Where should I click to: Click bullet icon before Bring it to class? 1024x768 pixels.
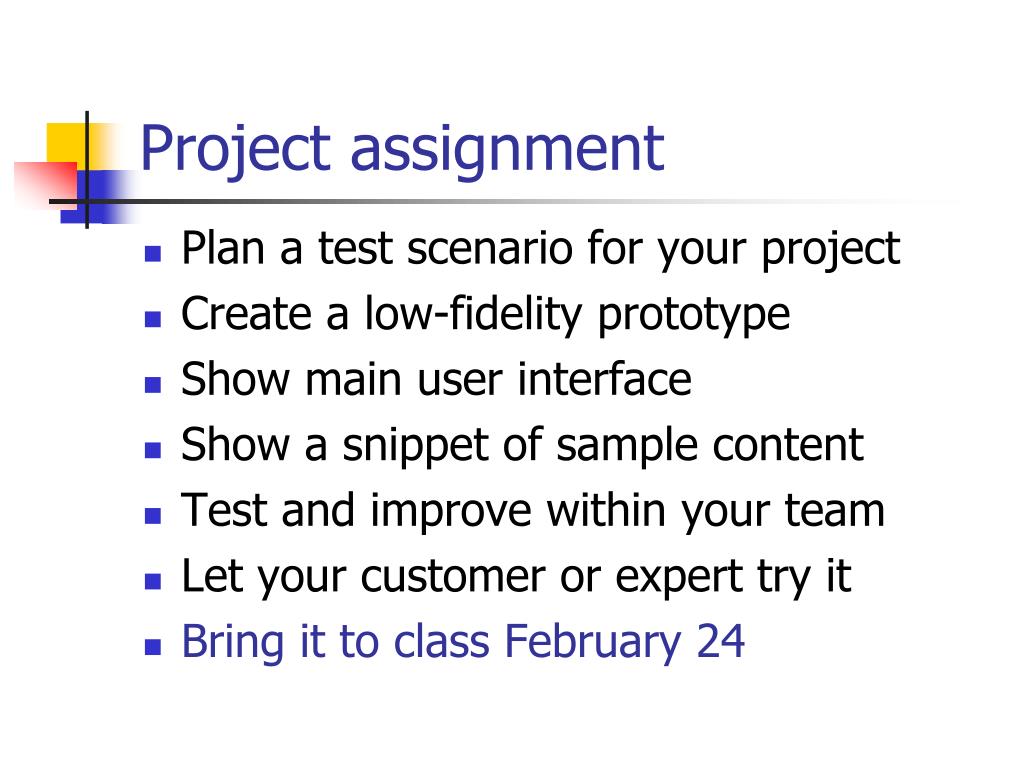153,647
